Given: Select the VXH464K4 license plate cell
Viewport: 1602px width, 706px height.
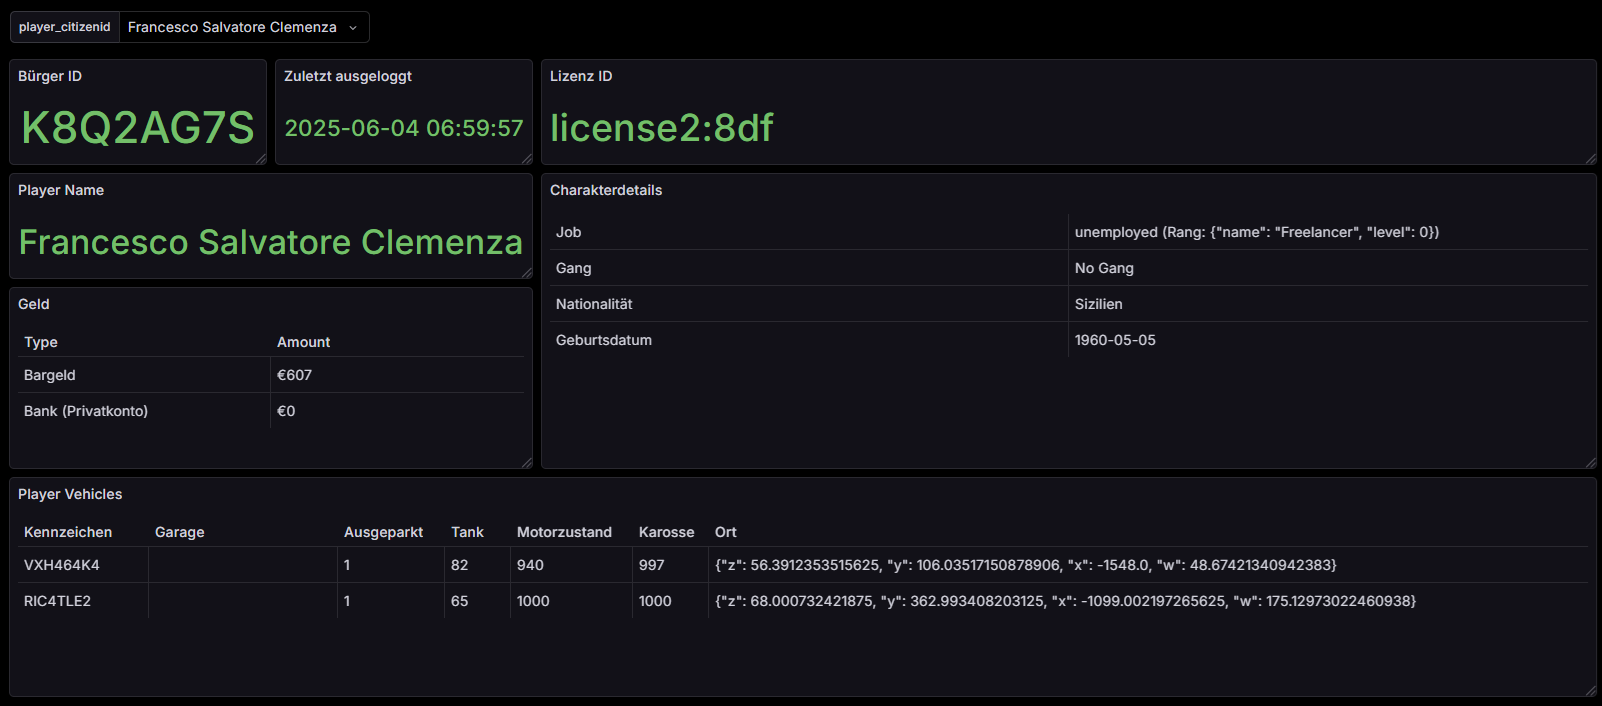Looking at the screenshot, I should click(62, 565).
